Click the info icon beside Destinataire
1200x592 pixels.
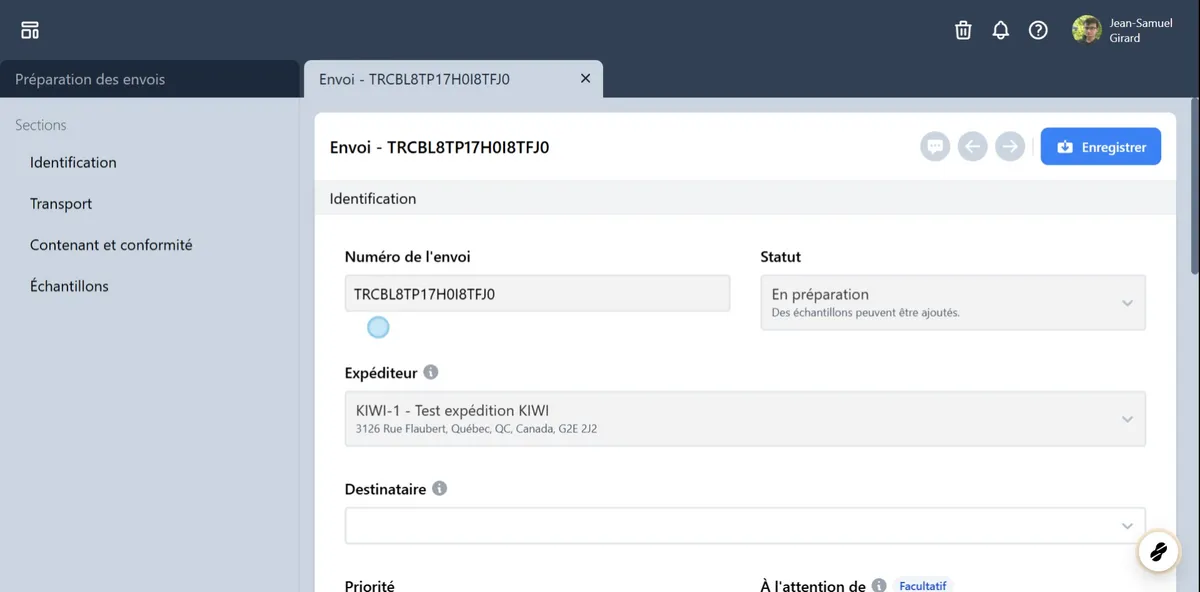tap(439, 489)
